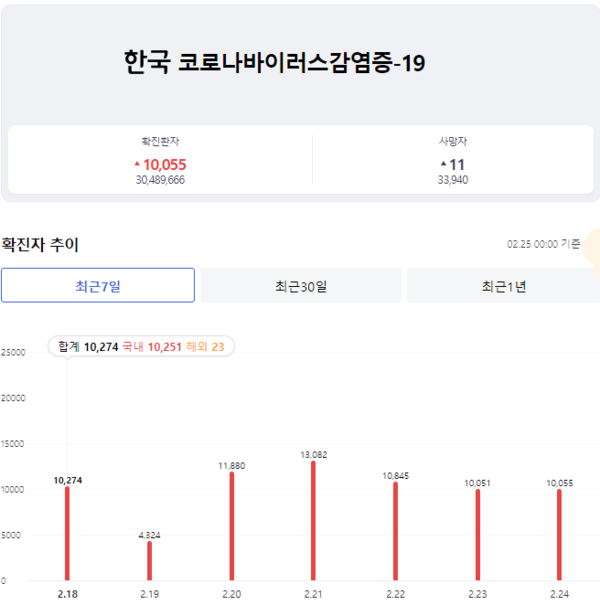Click the 합계 10,274 tooltip total
The width and height of the screenshot is (600, 605).
pyautogui.click(x=88, y=347)
